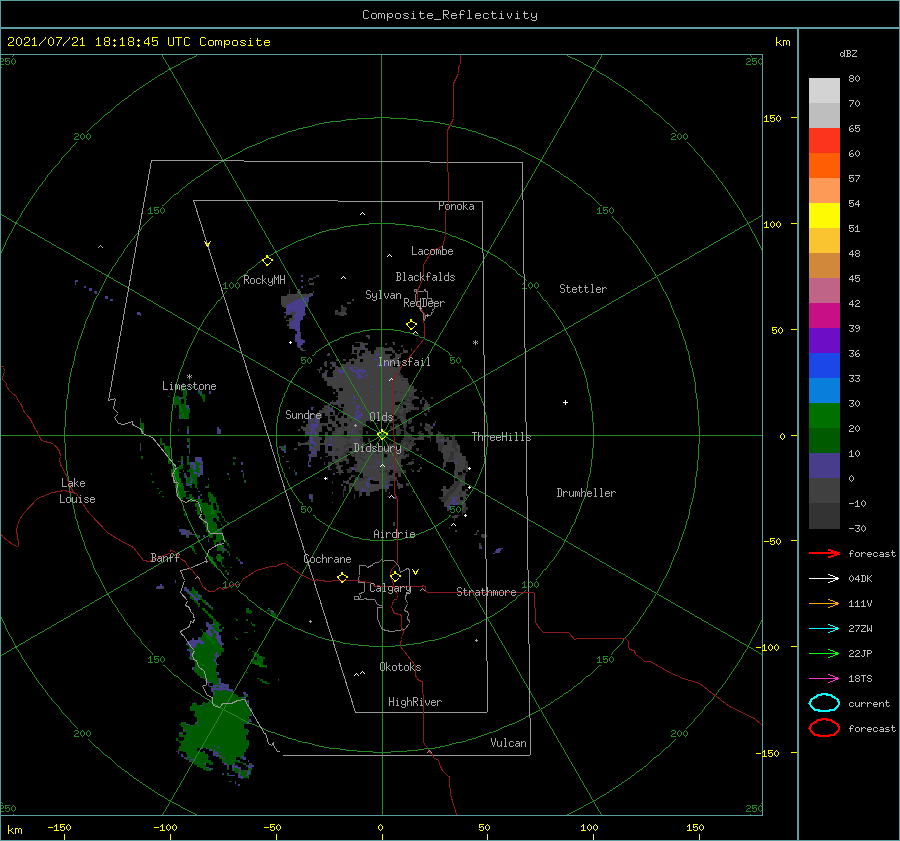The width and height of the screenshot is (900, 841).
Task: Click white asterisk southeast of RedDeer
Action: (x=475, y=343)
